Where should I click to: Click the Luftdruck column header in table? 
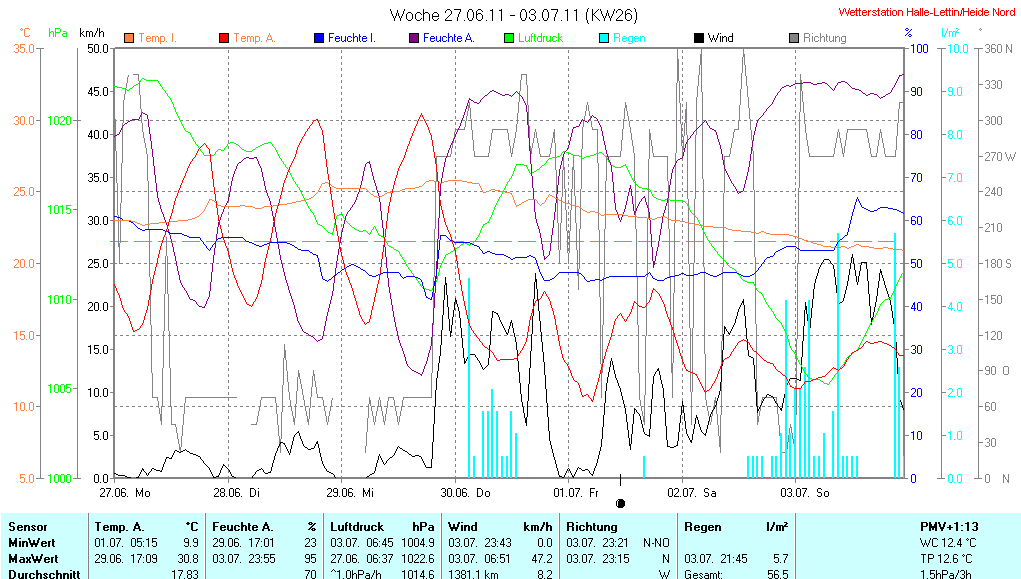pyautogui.click(x=357, y=526)
